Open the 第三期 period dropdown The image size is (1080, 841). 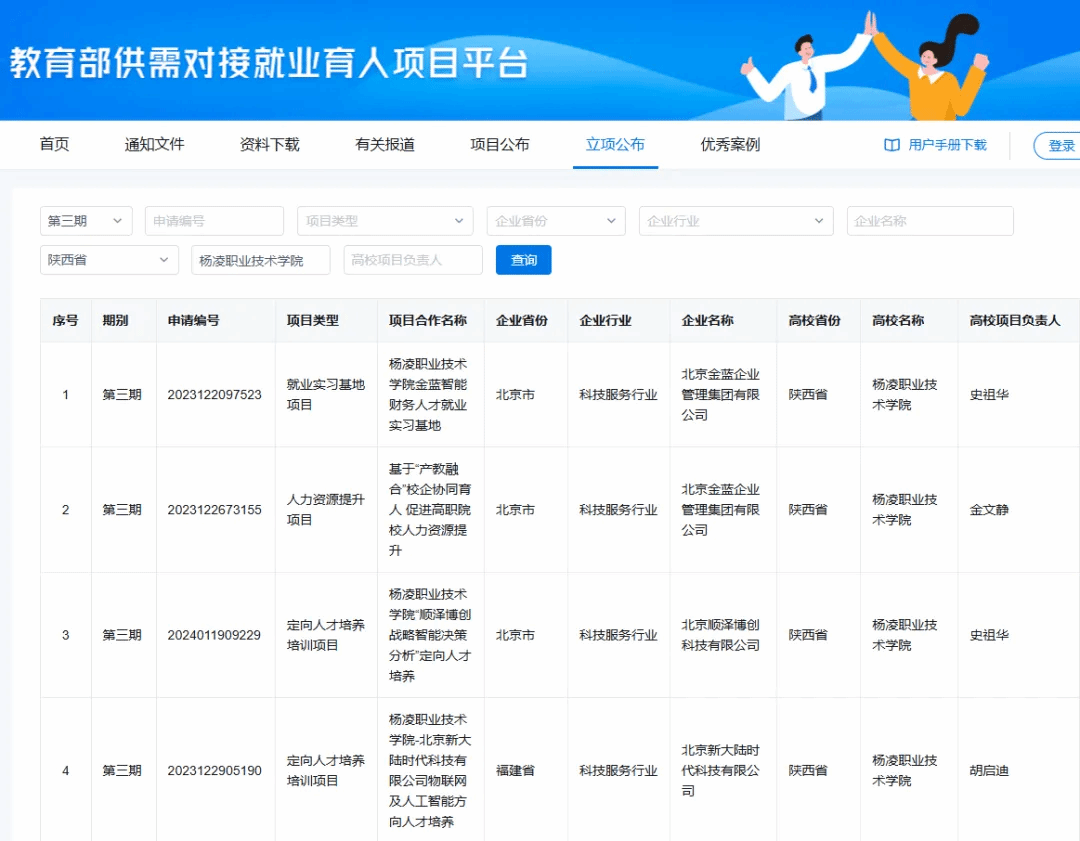[x=86, y=221]
